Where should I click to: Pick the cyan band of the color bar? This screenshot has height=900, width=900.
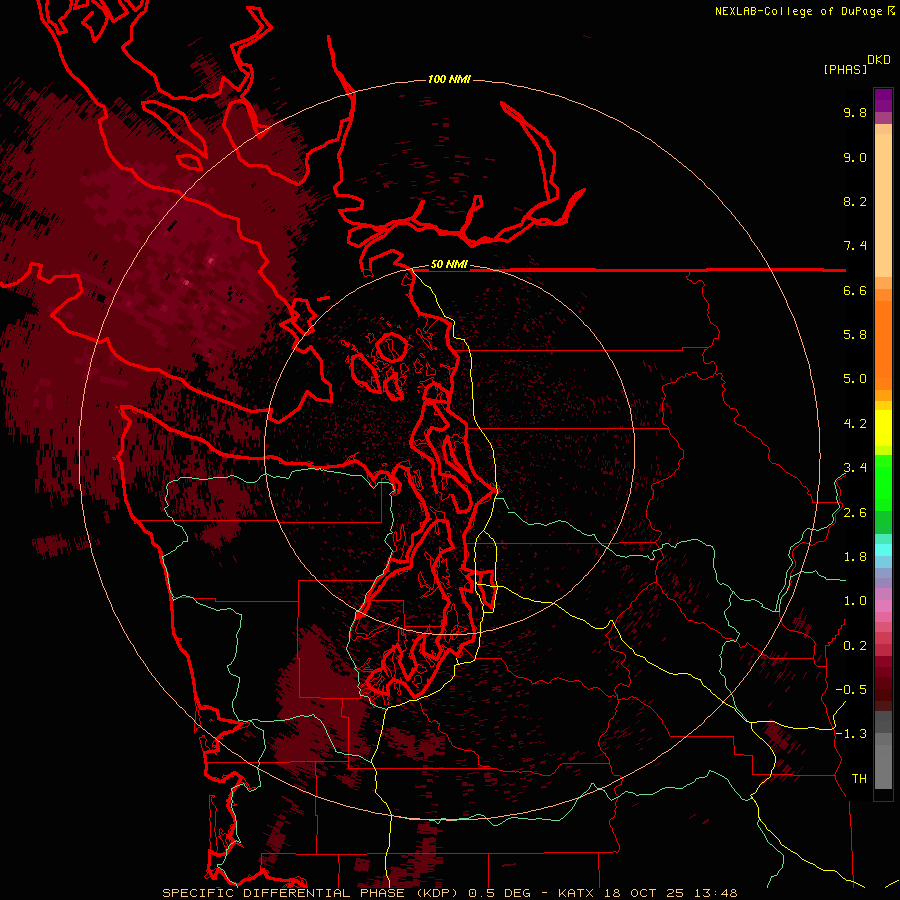click(883, 550)
